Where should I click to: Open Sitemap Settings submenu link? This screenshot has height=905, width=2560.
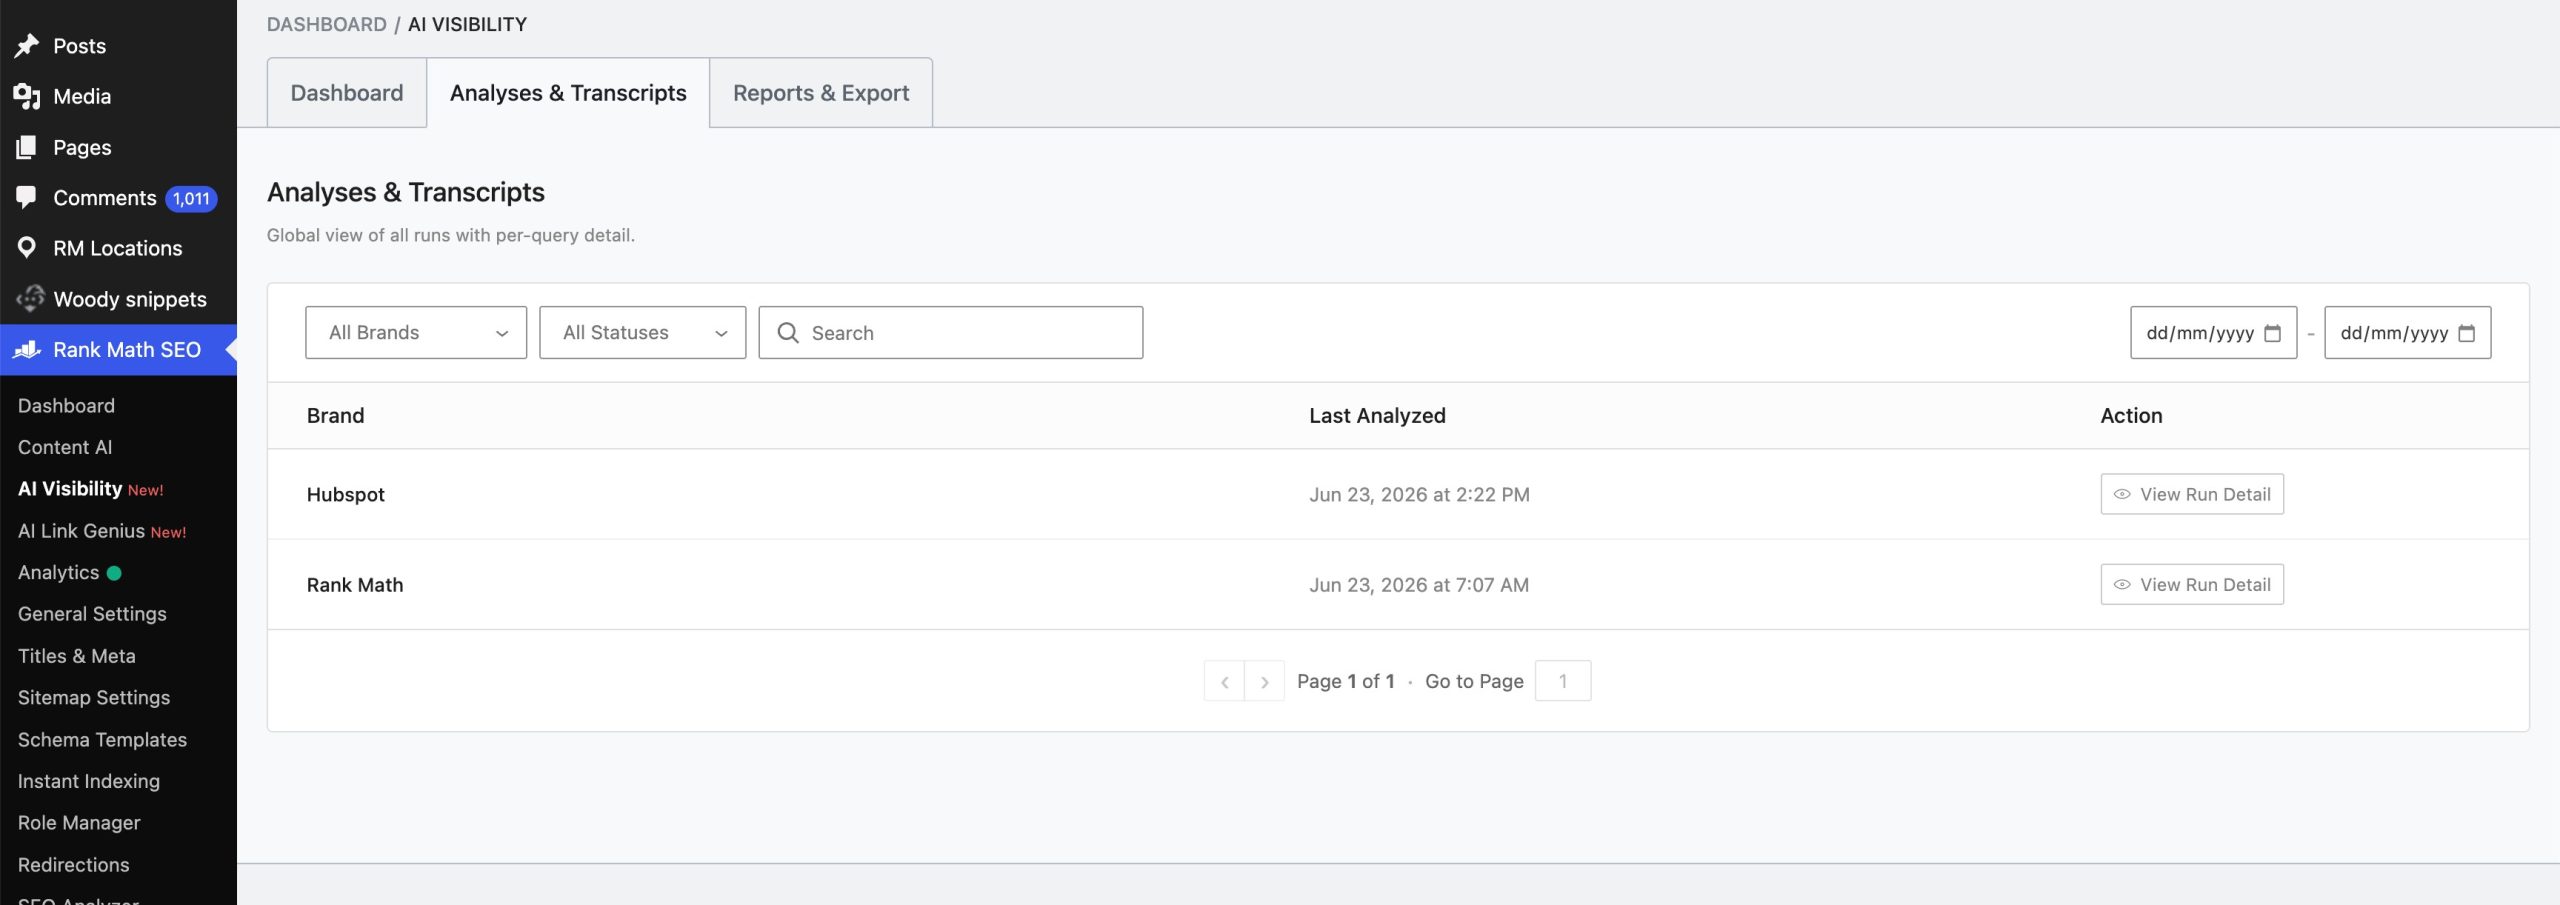(94, 698)
